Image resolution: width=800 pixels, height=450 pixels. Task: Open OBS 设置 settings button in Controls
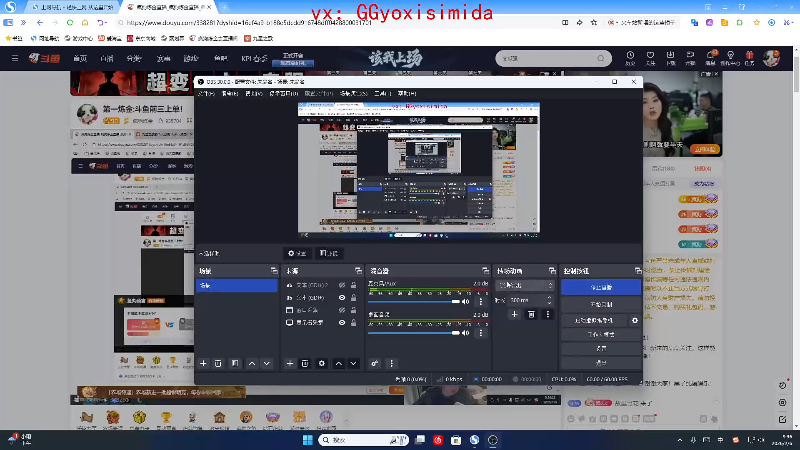[601, 348]
